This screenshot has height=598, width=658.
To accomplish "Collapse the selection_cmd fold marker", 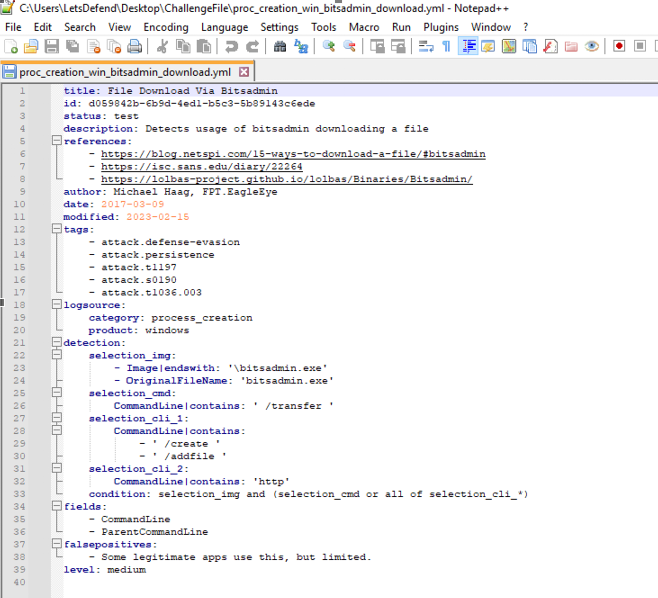I will [x=57, y=392].
